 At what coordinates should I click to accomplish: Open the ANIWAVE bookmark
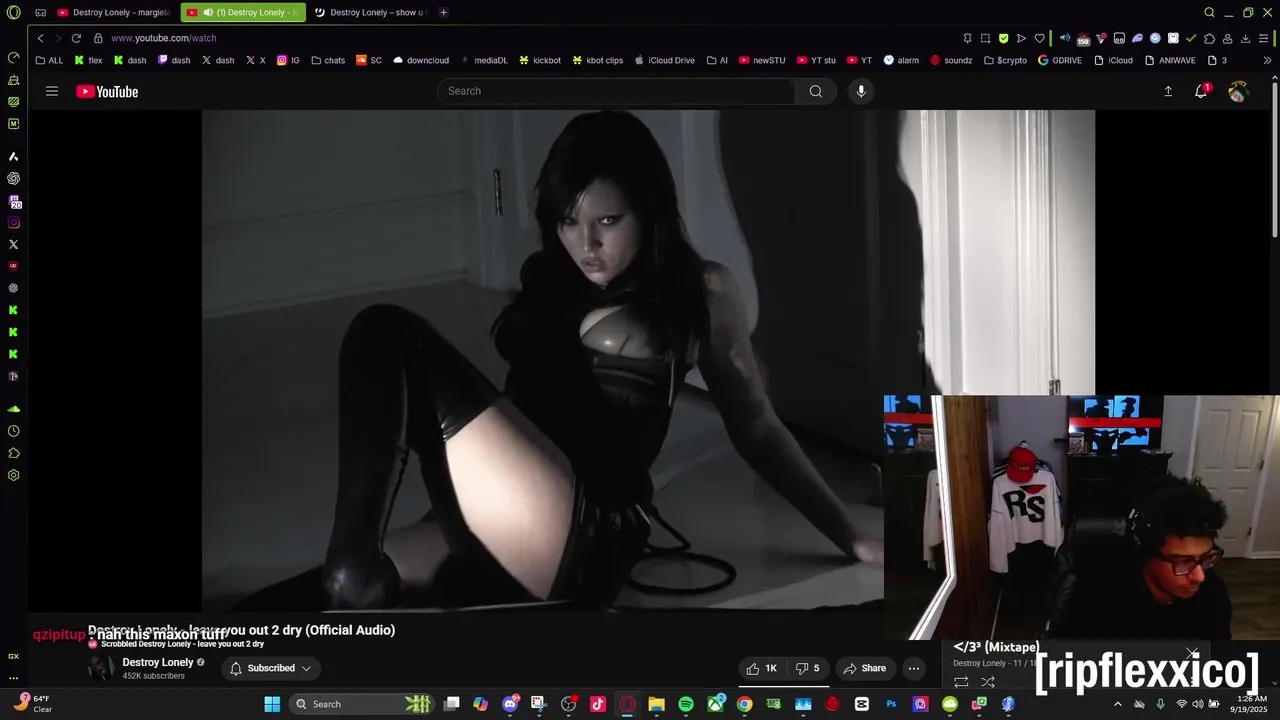click(1171, 60)
